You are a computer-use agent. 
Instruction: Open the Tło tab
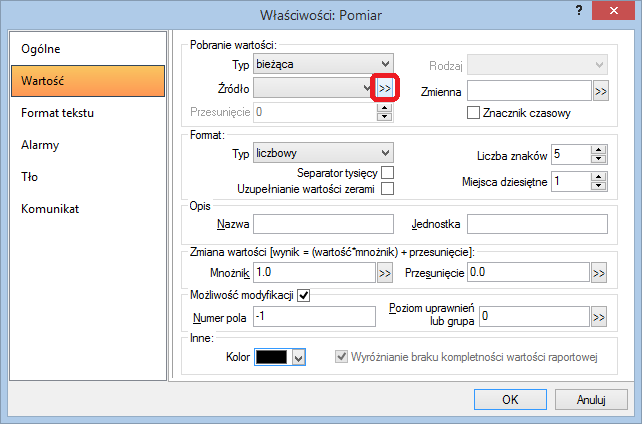pos(88,176)
